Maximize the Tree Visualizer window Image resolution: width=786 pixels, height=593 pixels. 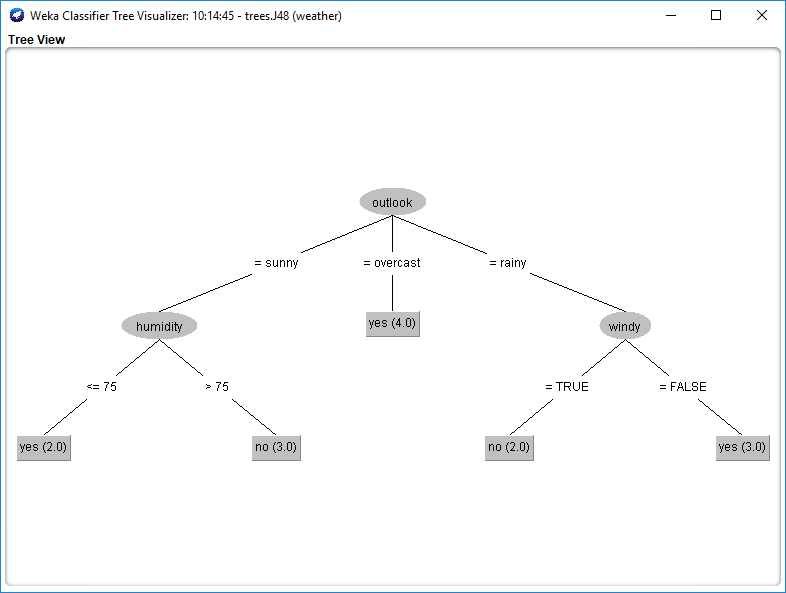tap(716, 15)
